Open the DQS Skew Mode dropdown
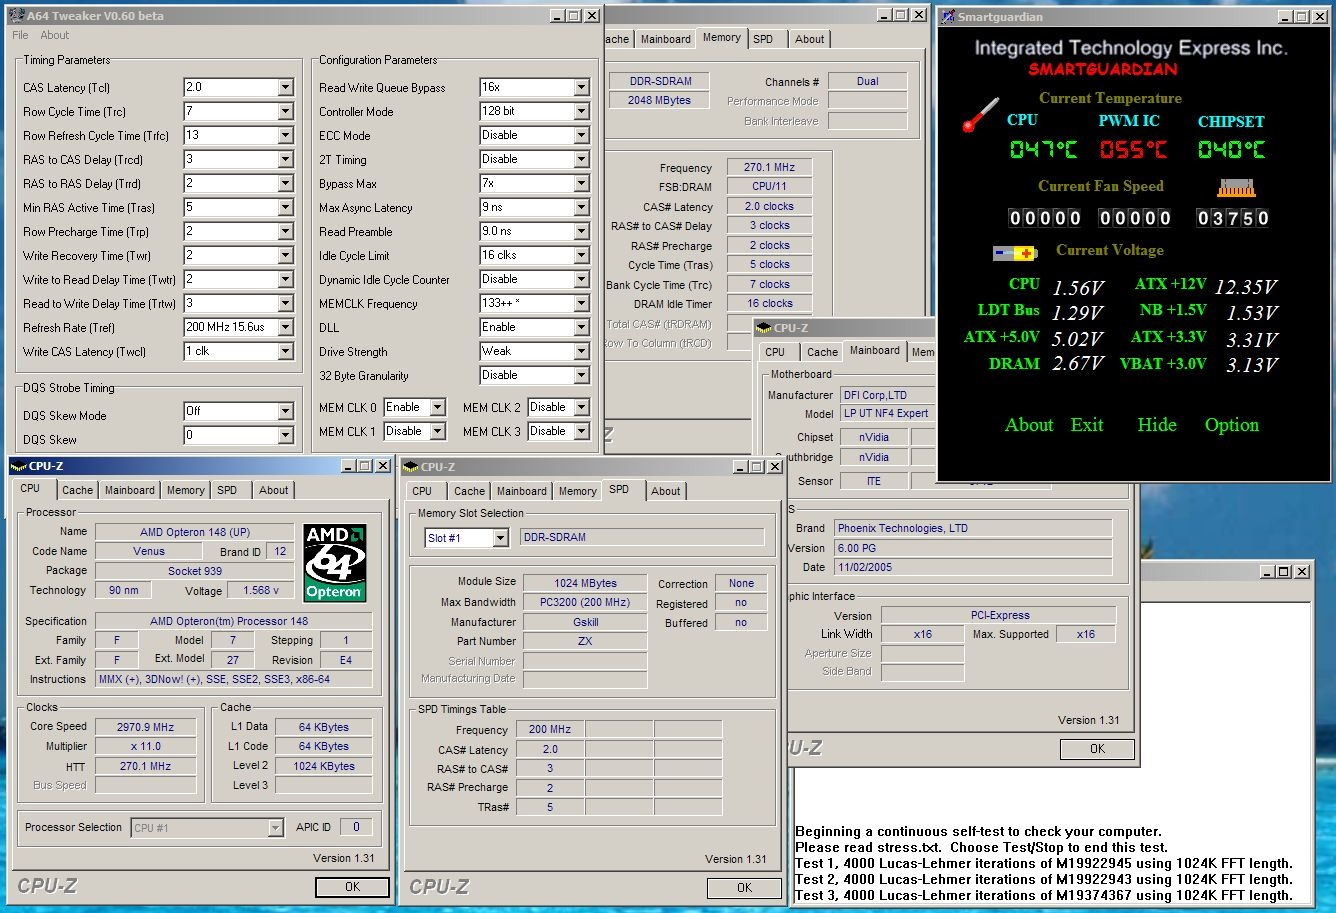The image size is (1336, 913). click(x=285, y=412)
